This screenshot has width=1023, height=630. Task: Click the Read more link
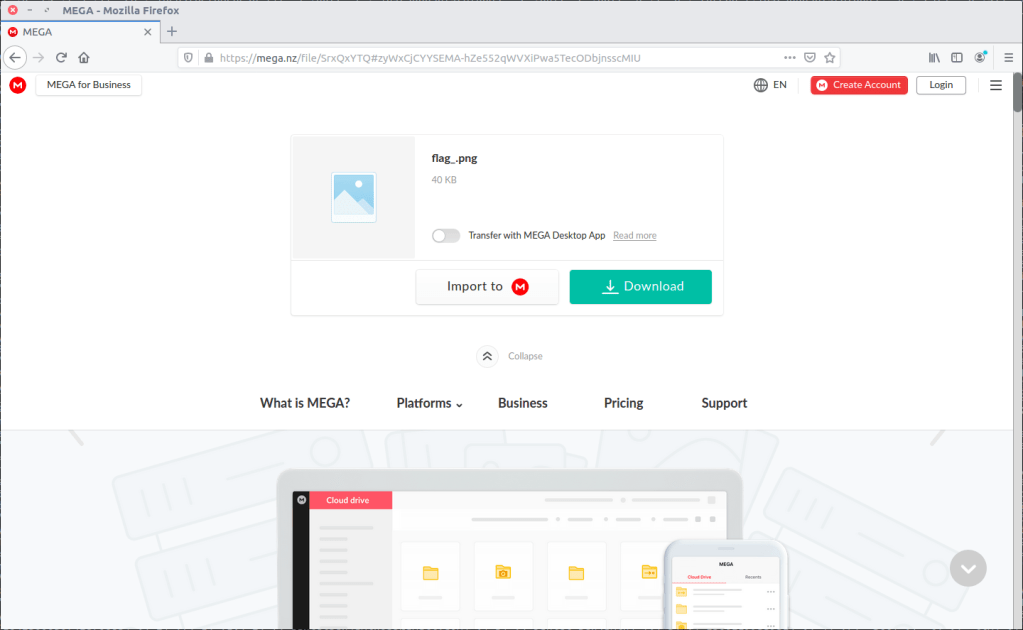(634, 236)
